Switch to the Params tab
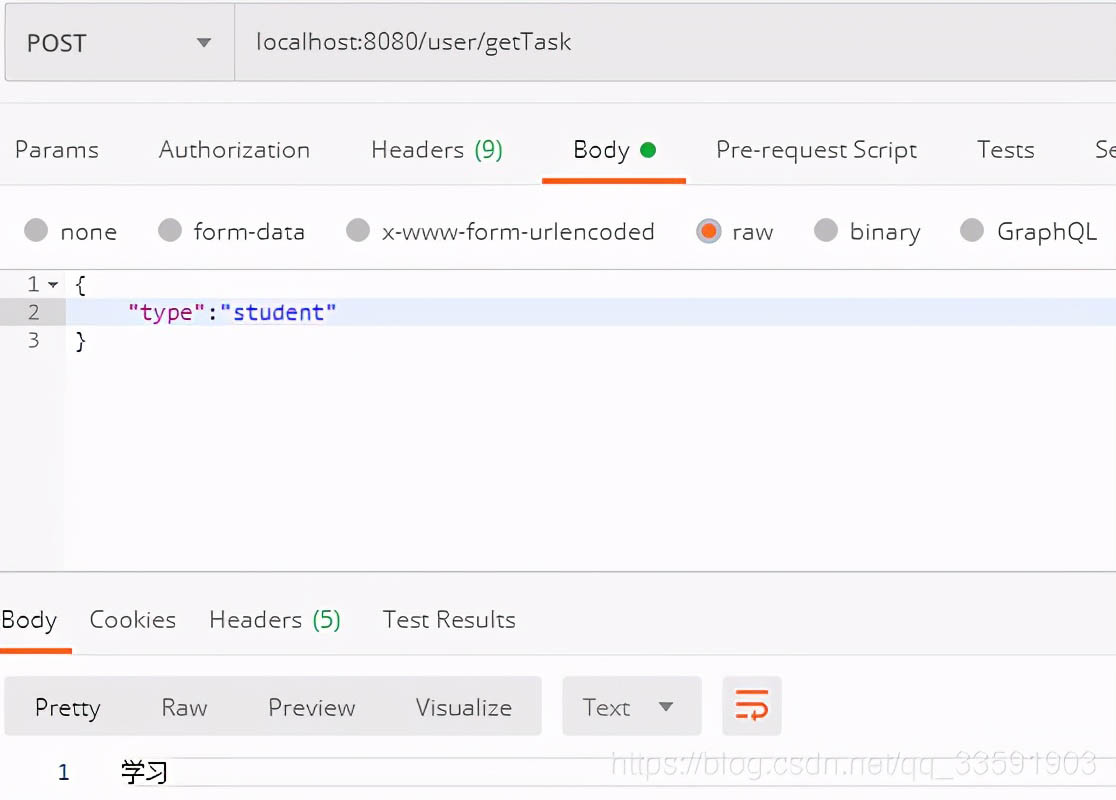 click(x=57, y=149)
